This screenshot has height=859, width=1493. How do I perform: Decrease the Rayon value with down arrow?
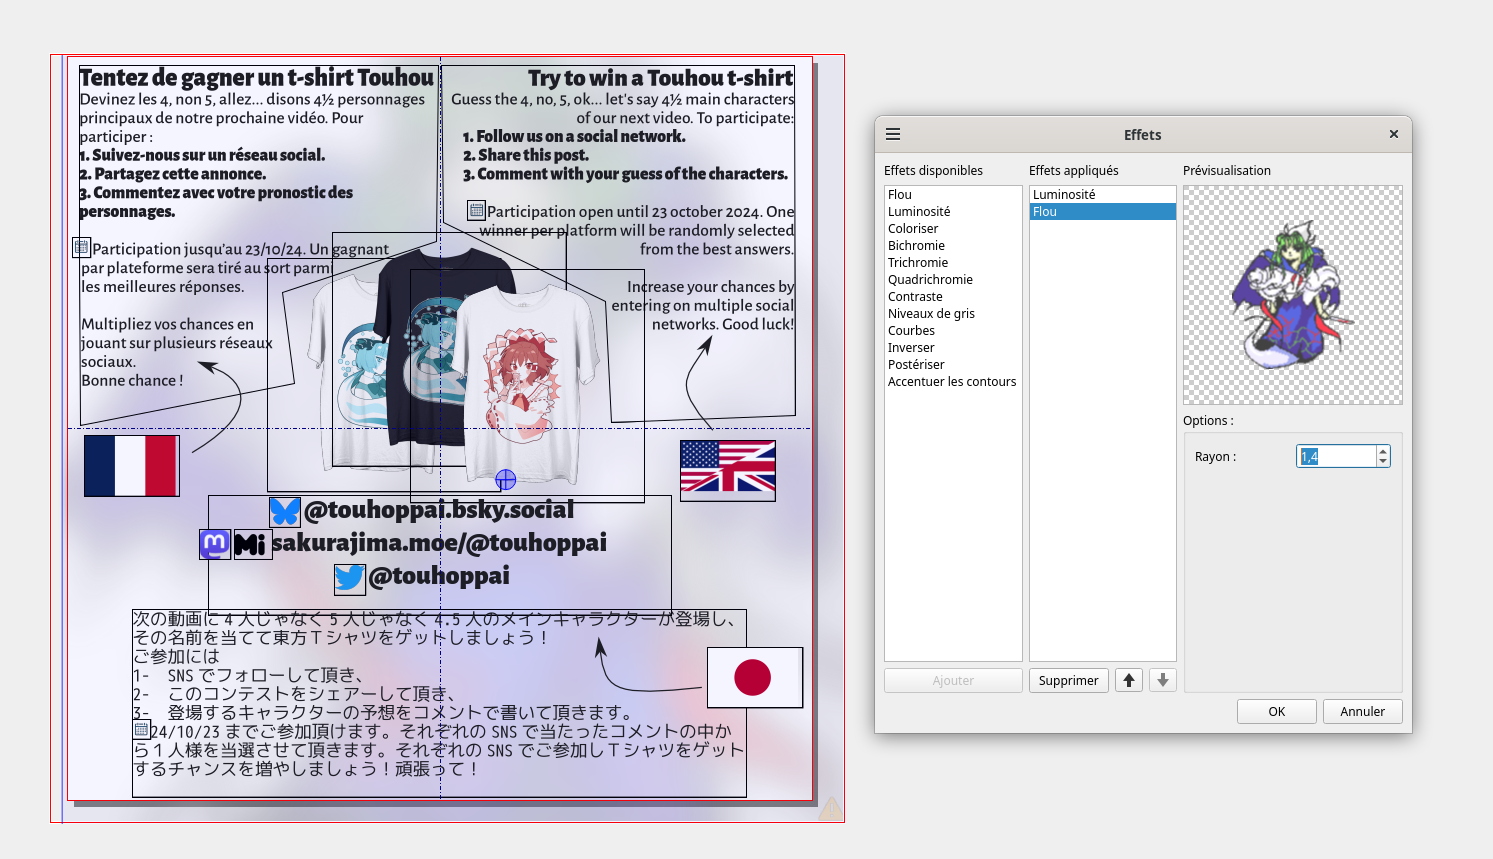1383,461
